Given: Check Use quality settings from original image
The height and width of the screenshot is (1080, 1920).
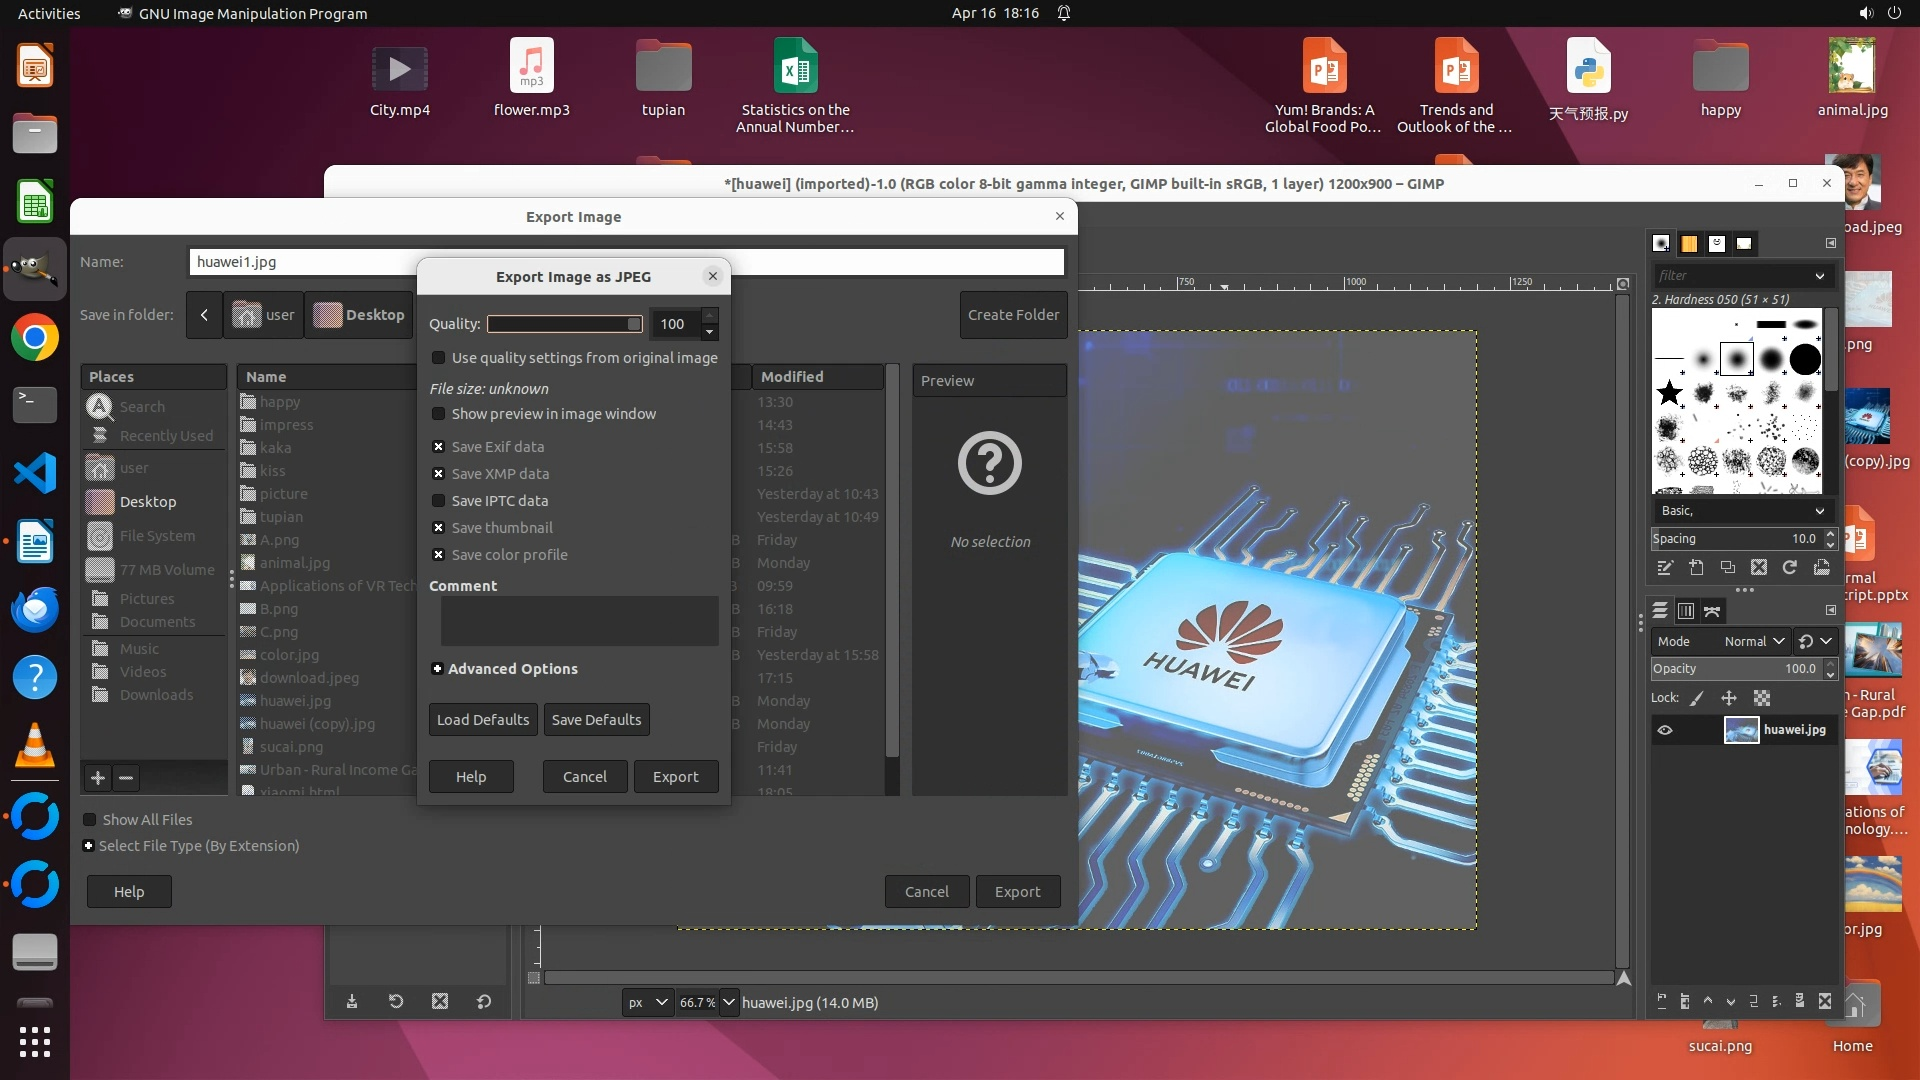Looking at the screenshot, I should pyautogui.click(x=438, y=358).
